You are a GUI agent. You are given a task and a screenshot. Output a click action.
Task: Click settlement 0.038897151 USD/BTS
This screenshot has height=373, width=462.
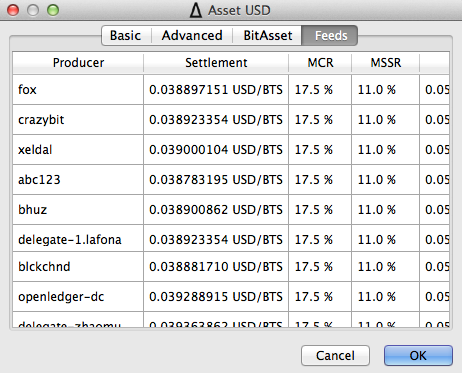(x=216, y=90)
